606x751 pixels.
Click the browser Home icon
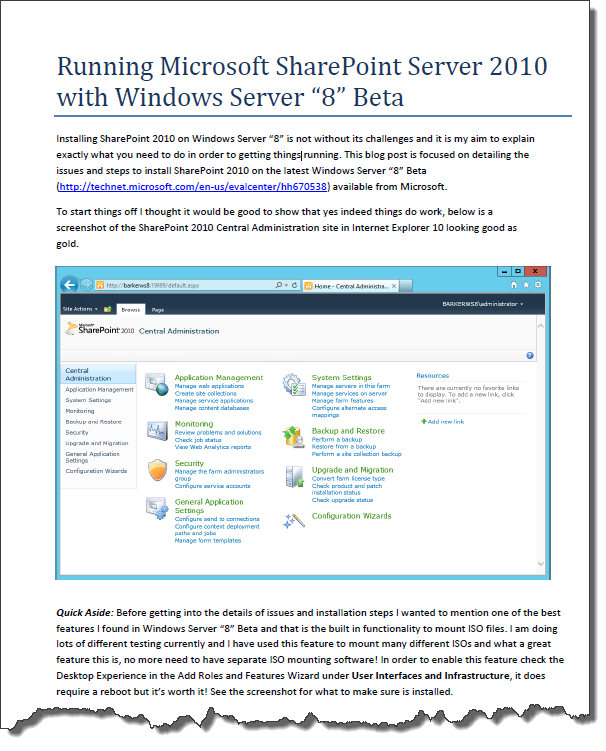tap(514, 285)
